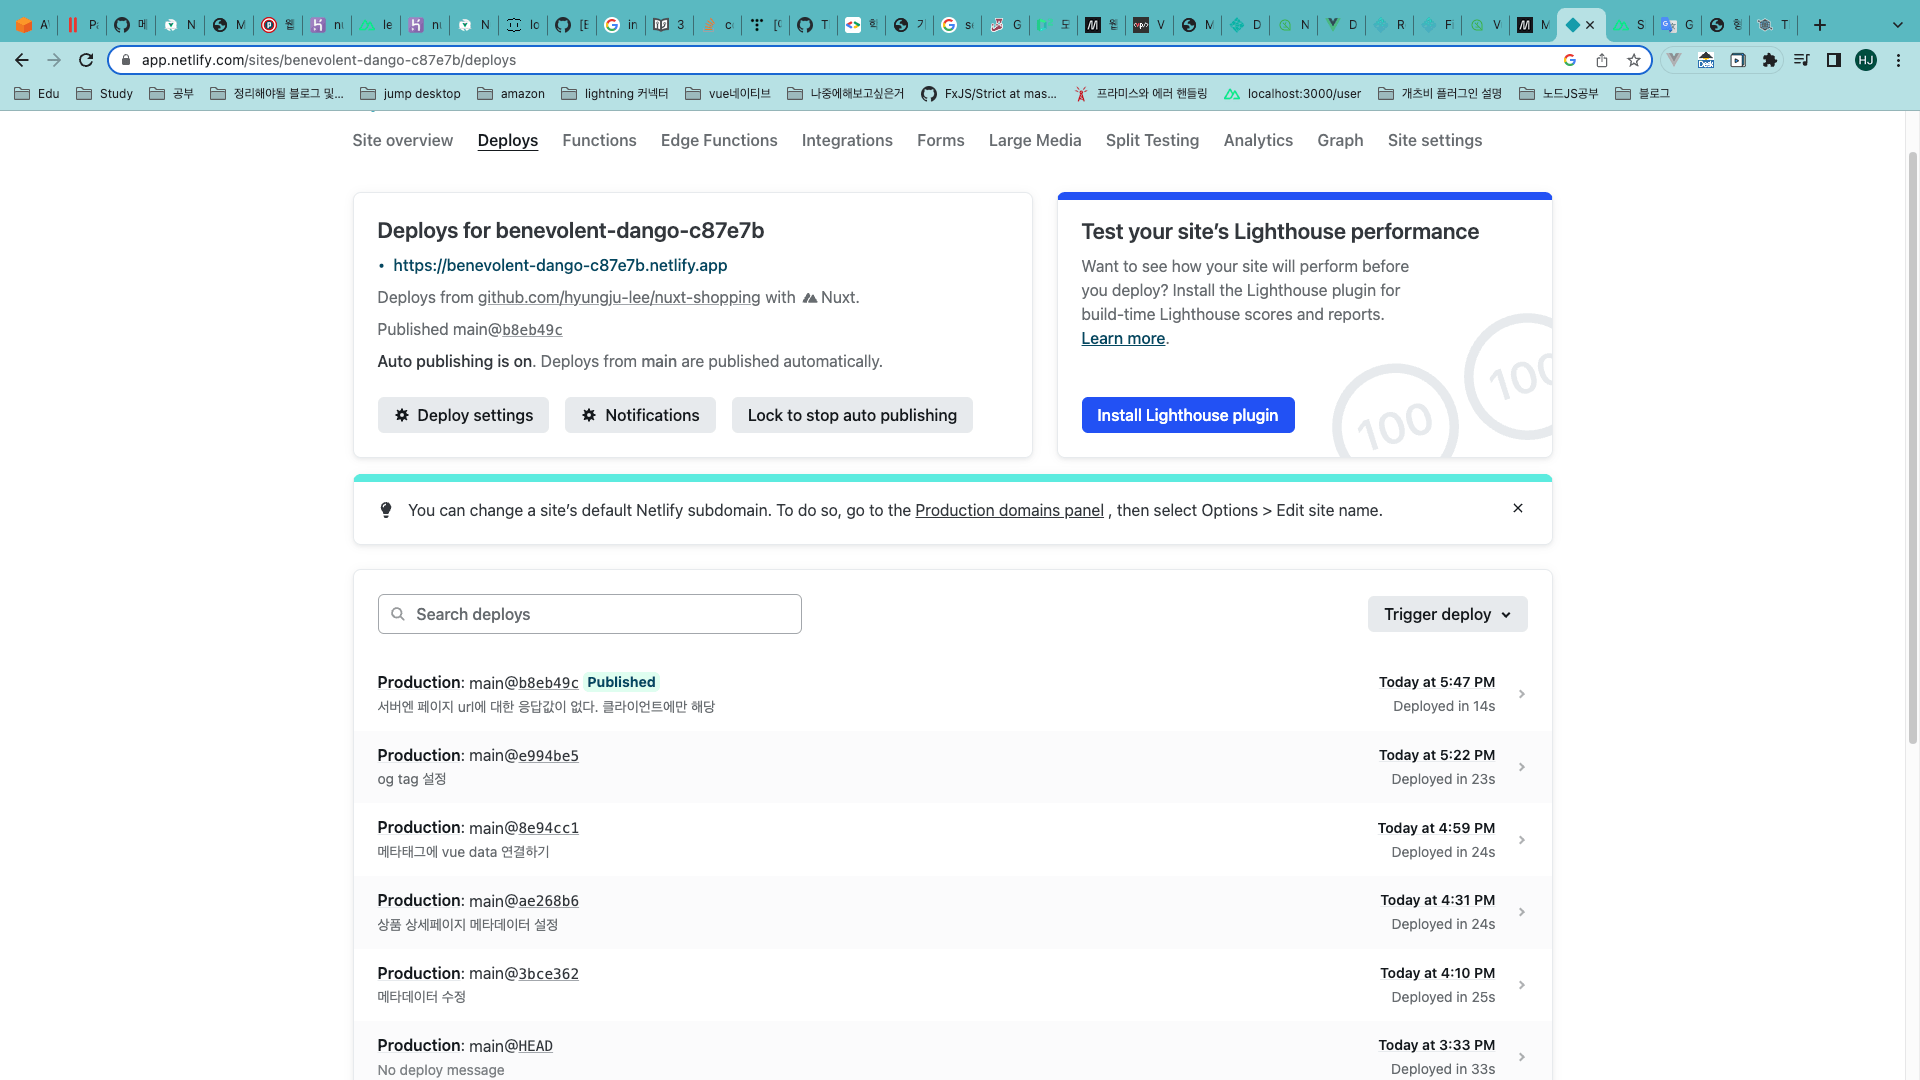Focus the Search deploys input field
This screenshot has height=1080, width=1920.
[590, 614]
